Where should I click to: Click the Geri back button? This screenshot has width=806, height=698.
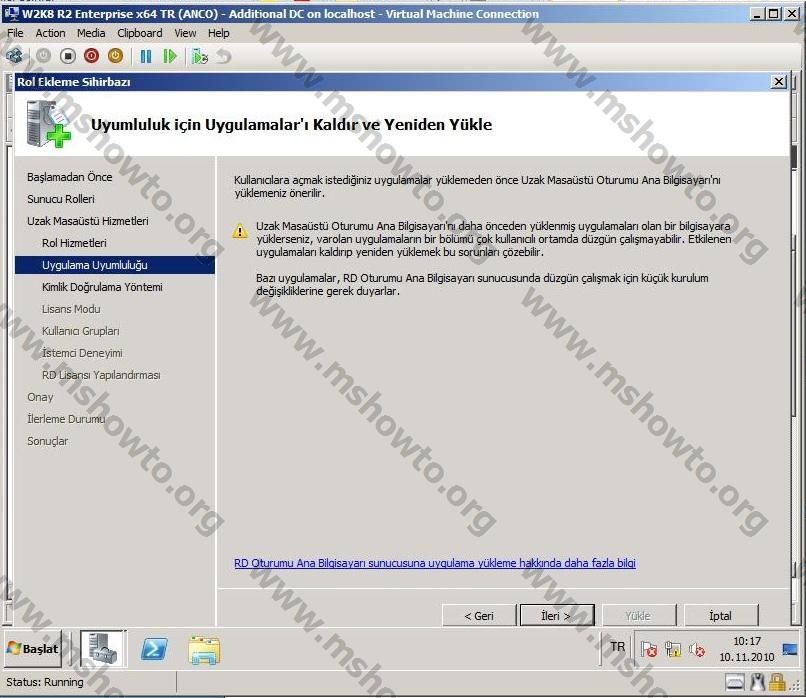[x=479, y=616]
